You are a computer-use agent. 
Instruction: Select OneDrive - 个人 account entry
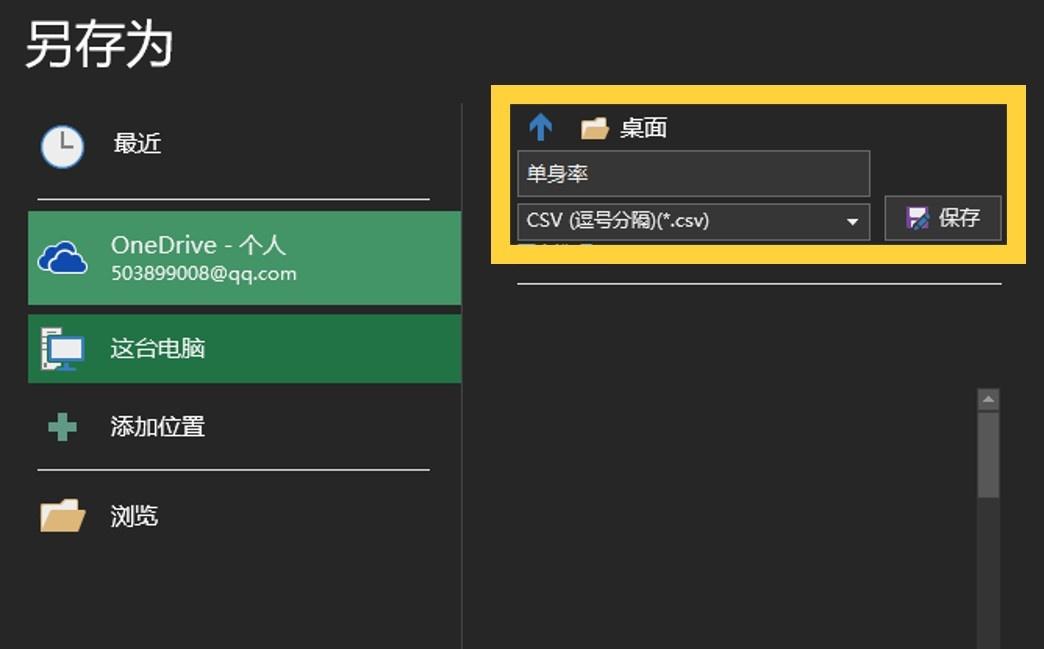[200, 245]
